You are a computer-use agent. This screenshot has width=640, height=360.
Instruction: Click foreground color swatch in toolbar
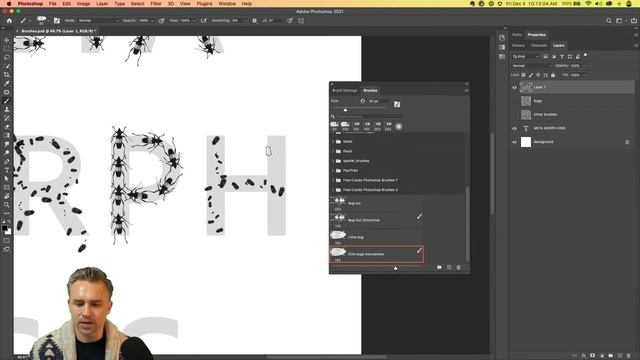tap(4, 228)
